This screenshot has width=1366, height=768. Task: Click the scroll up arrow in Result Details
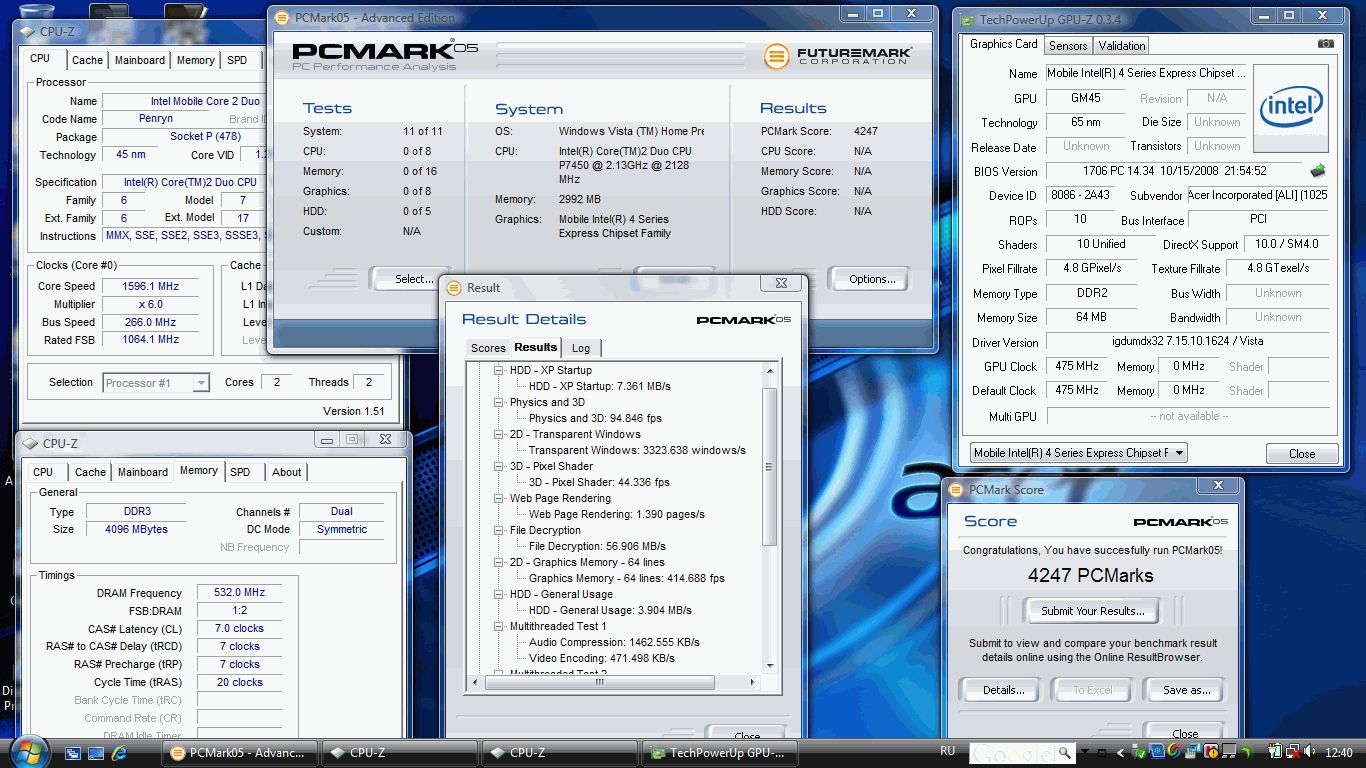click(x=769, y=371)
